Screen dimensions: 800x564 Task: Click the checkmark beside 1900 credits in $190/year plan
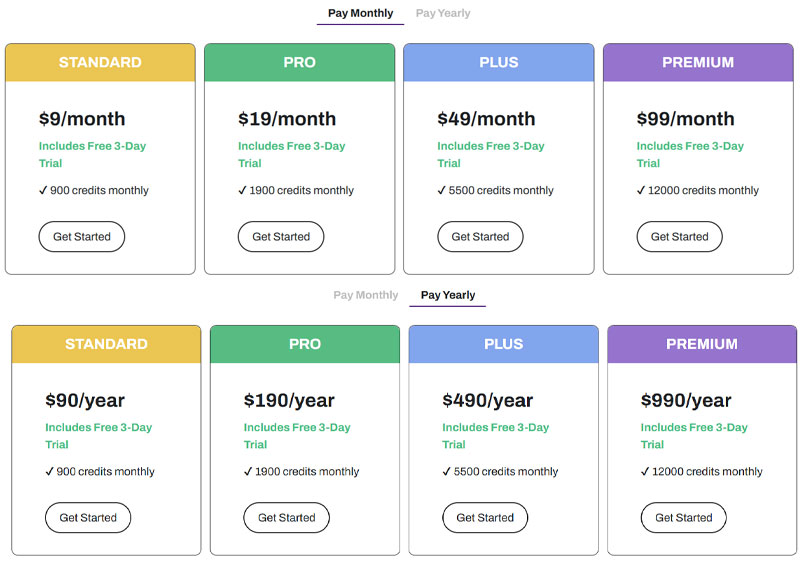[x=248, y=472]
